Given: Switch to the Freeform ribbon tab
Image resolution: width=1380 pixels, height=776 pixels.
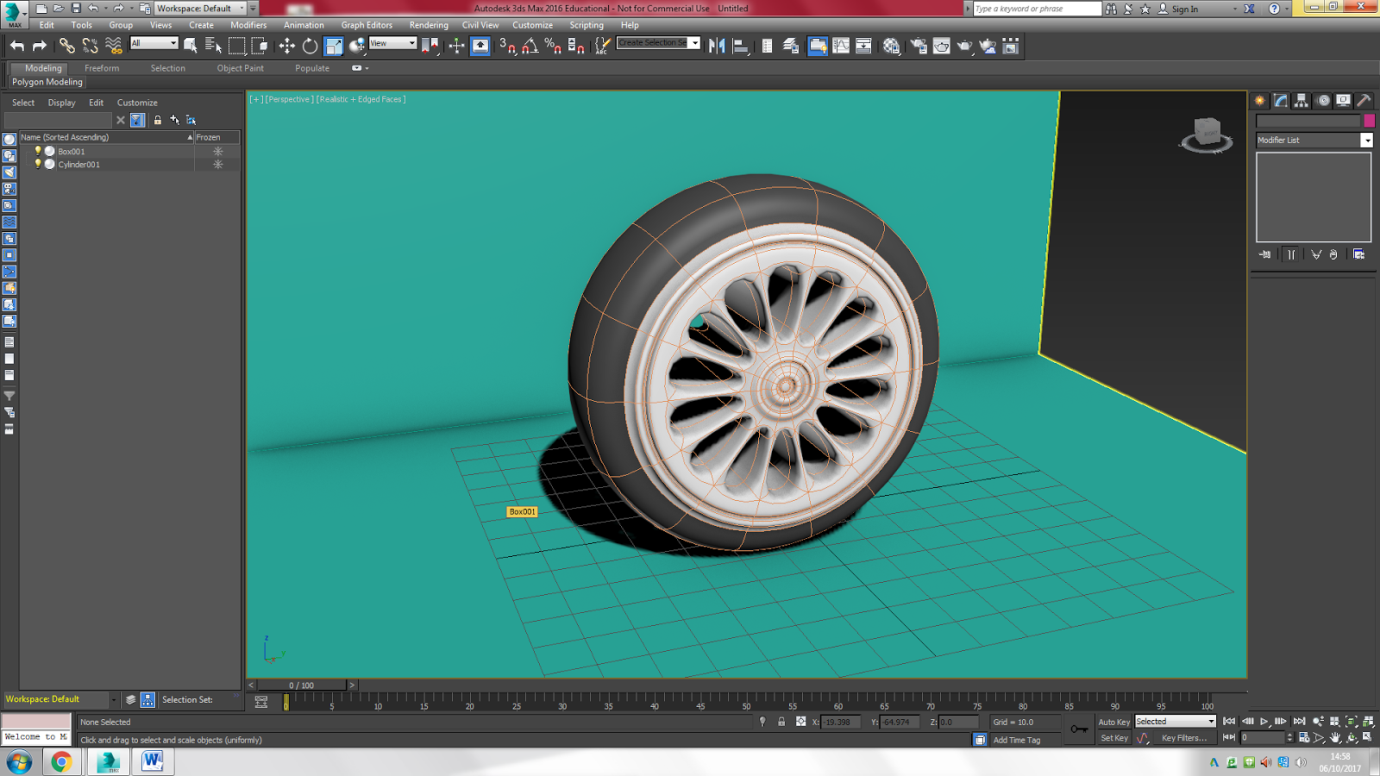Looking at the screenshot, I should [101, 68].
